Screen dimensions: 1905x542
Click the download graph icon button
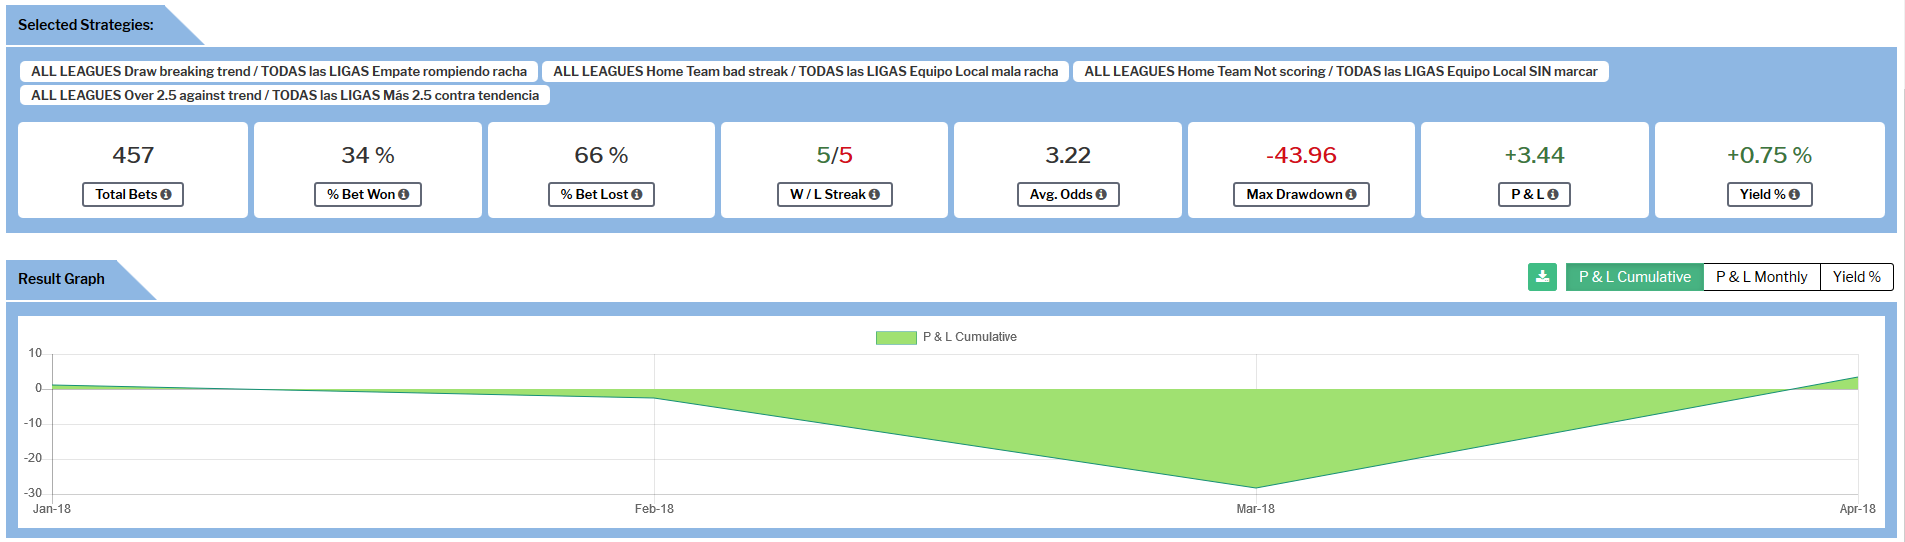[1542, 277]
